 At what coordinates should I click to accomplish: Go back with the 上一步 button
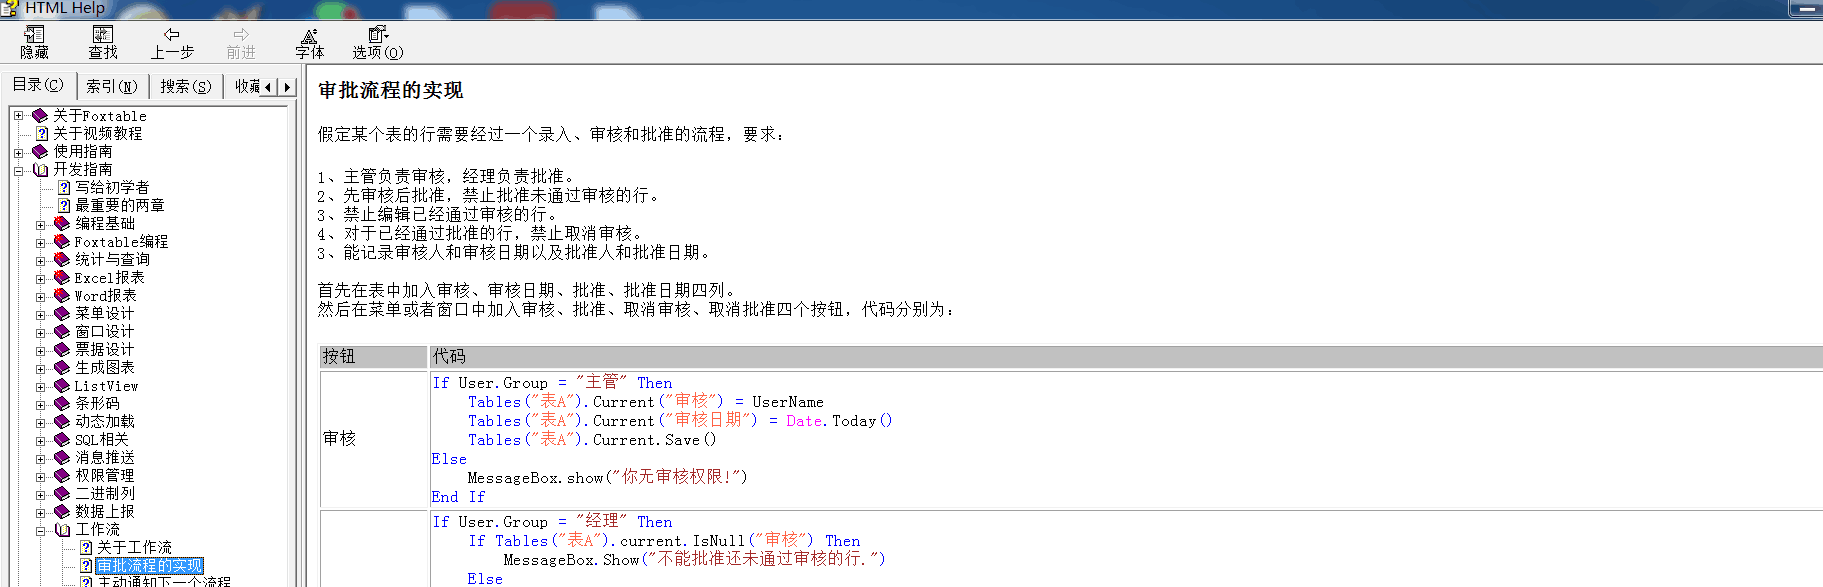tap(172, 42)
